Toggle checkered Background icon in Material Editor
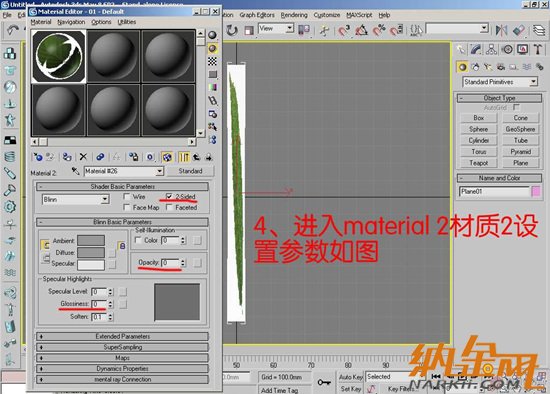This screenshot has height=394, width=550. coord(212,61)
